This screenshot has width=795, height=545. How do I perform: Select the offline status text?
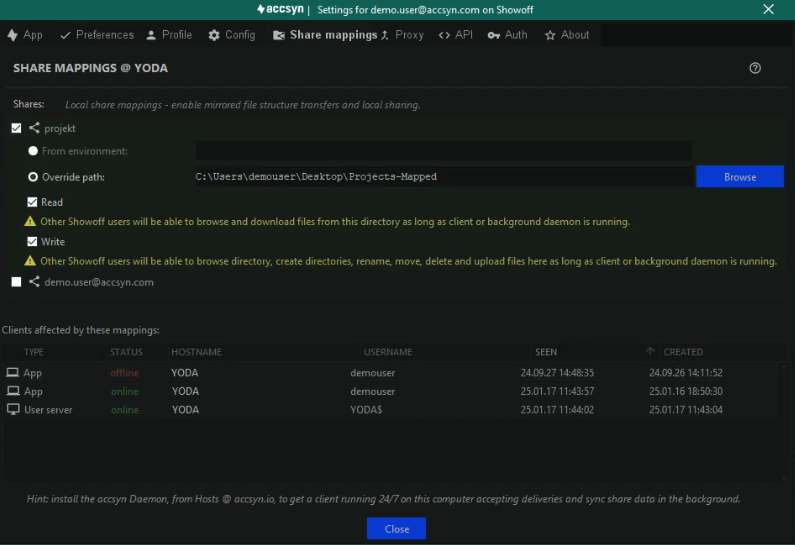(x=125, y=373)
